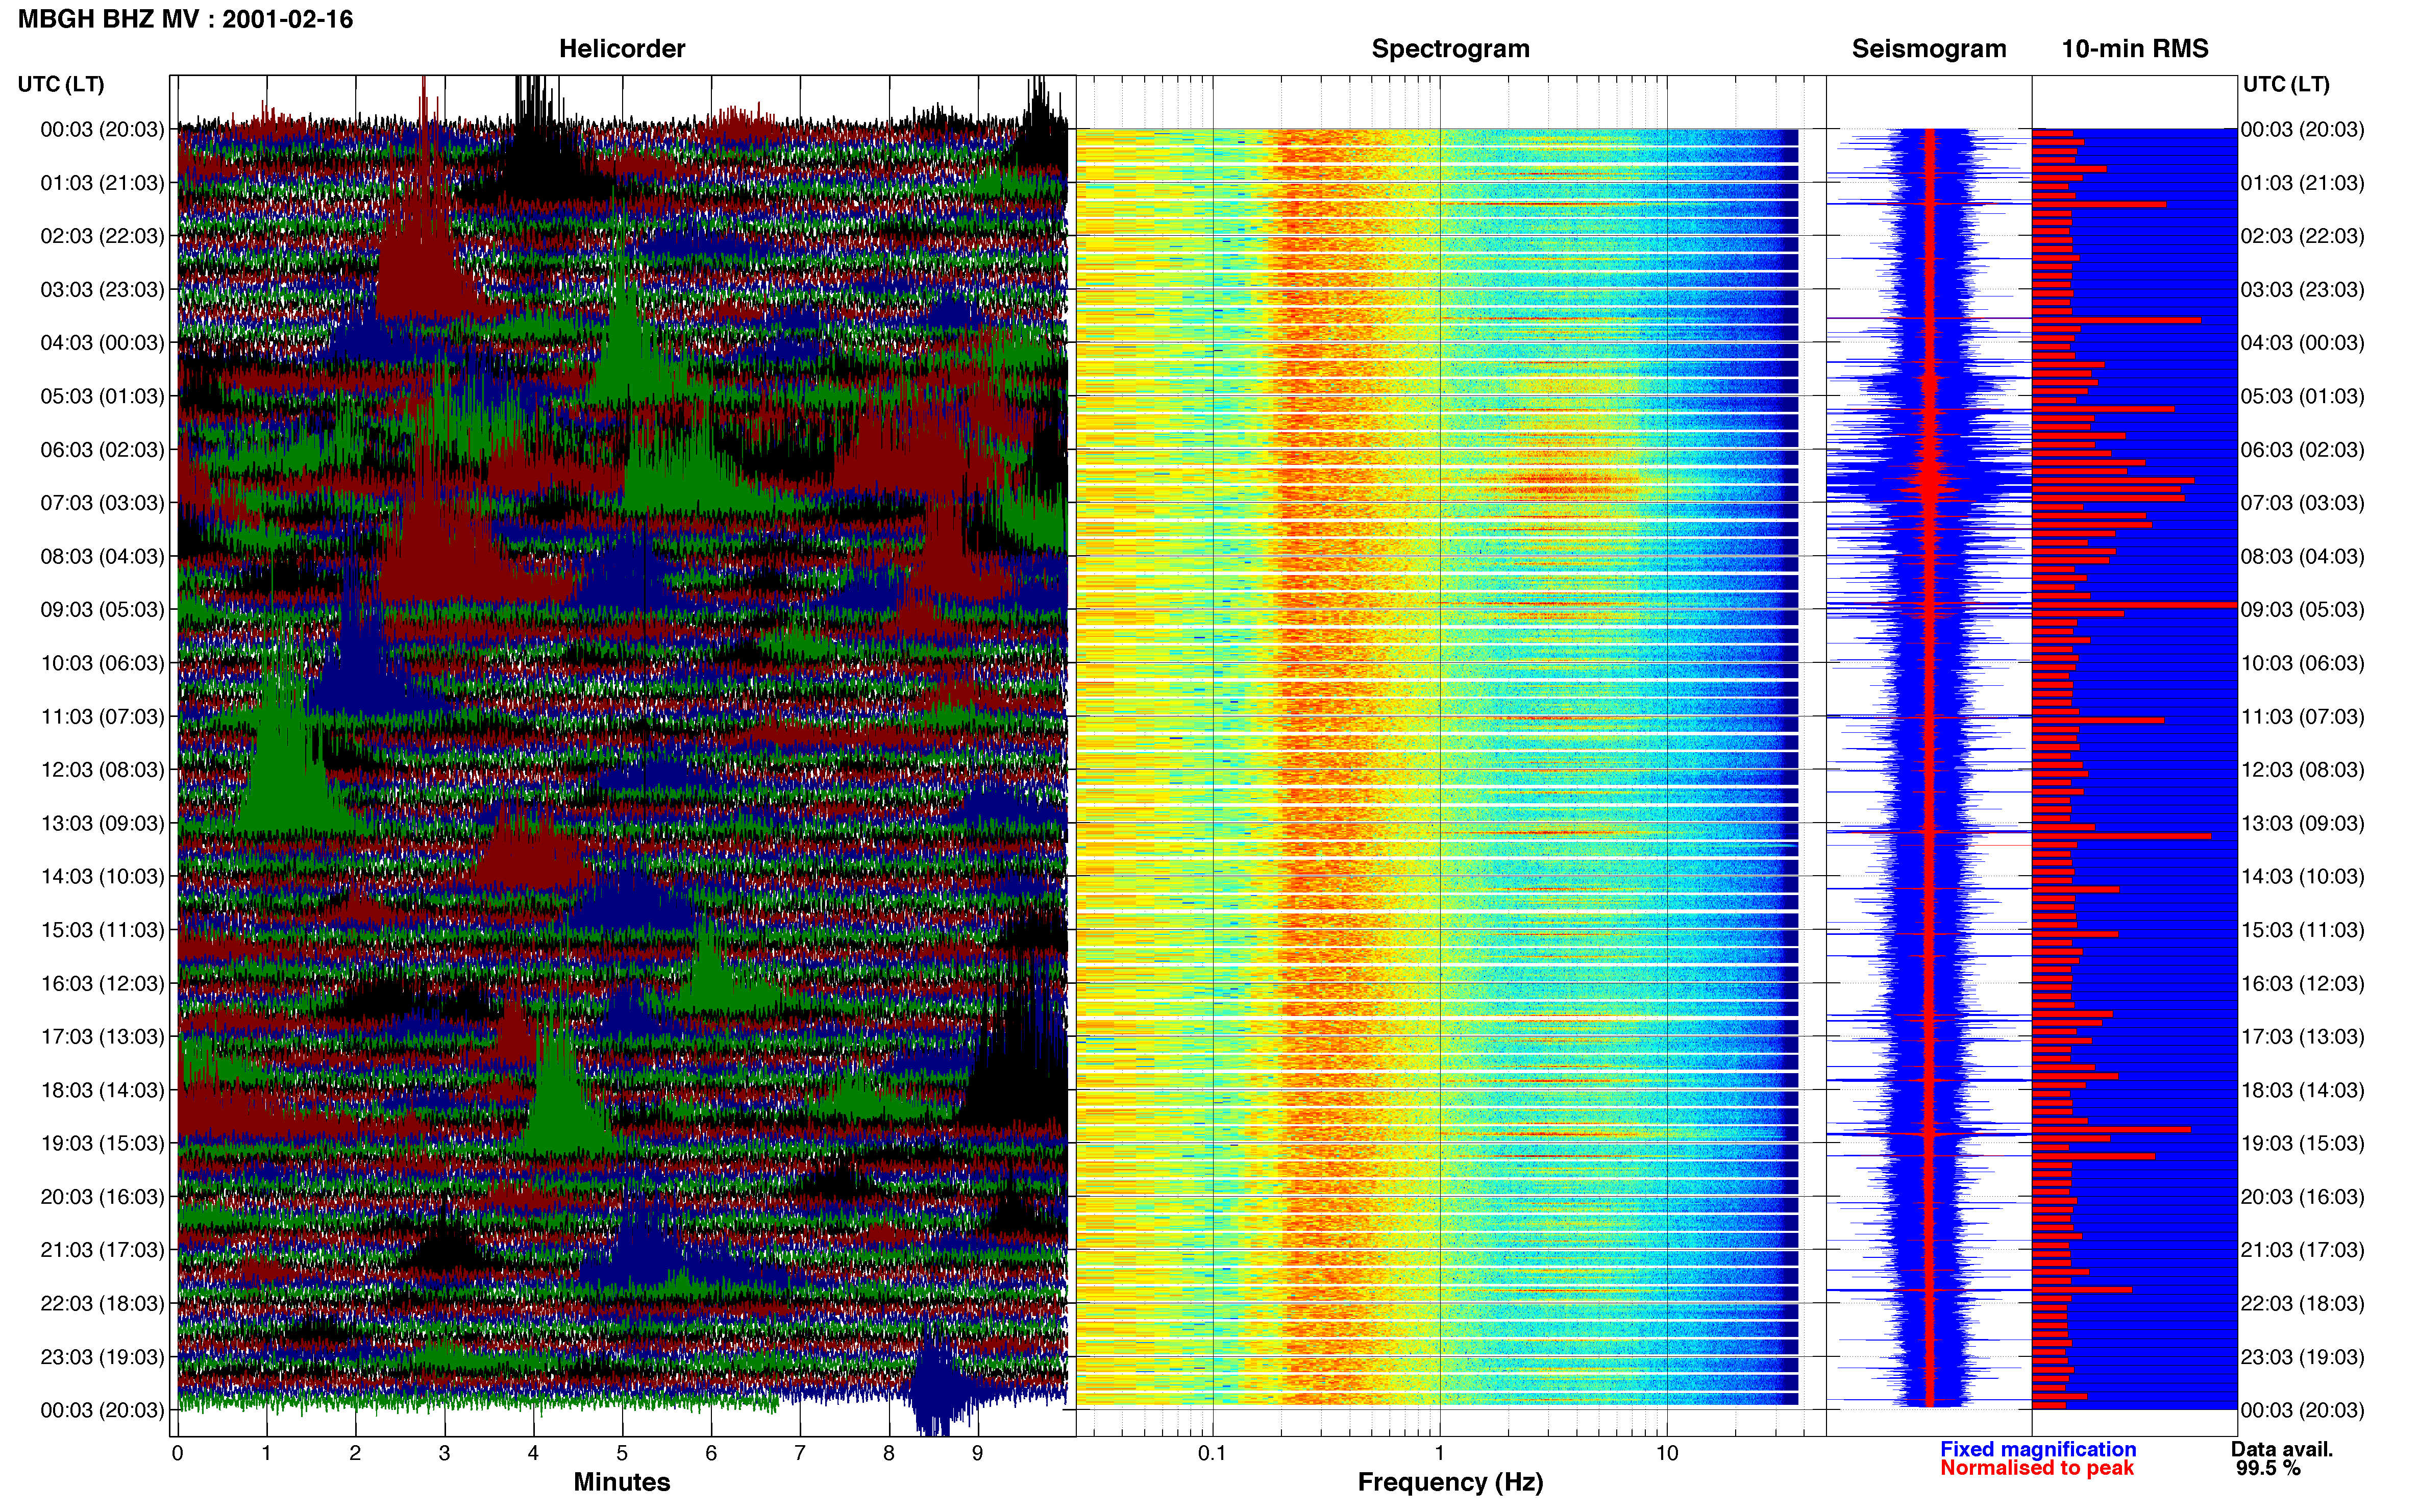Click 04:03 (00:03) on the helicorder time axis
This screenshot has width=2419, height=1512.
click(x=102, y=343)
